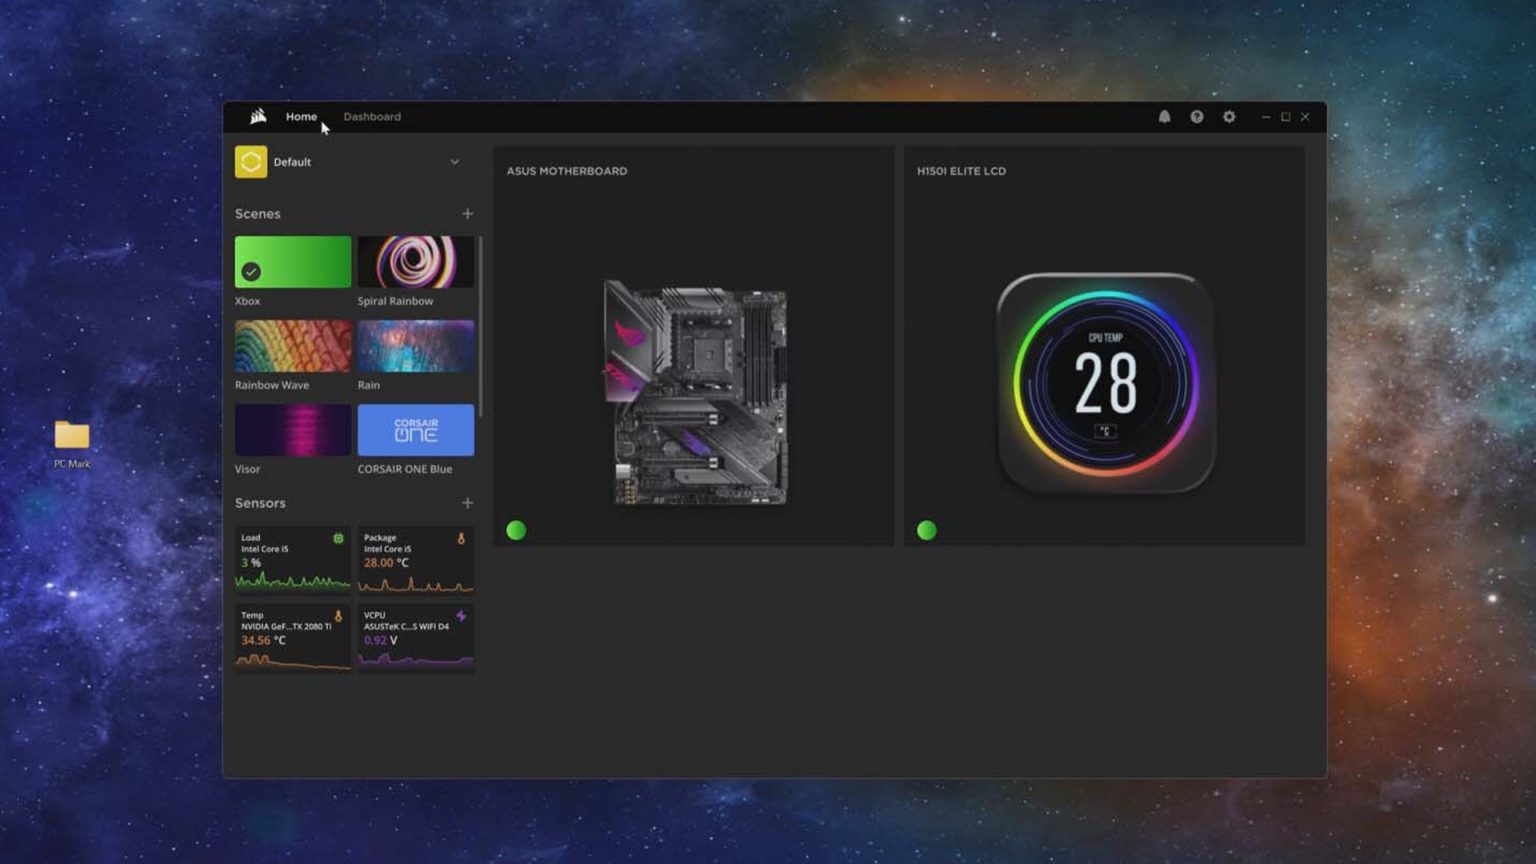1536x864 pixels.
Task: Click the 3 % CPU load reading
Action: [x=251, y=563]
